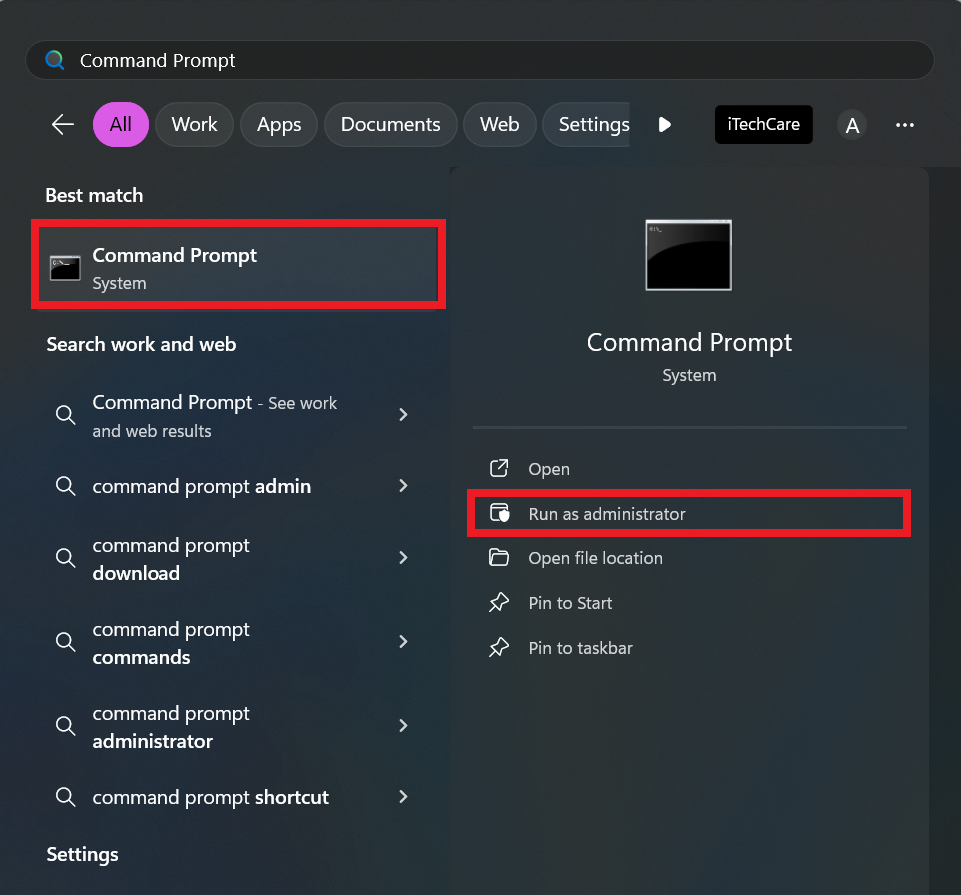Click the Pin to taskbar pin icon
The width and height of the screenshot is (961, 895).
pyautogui.click(x=499, y=647)
